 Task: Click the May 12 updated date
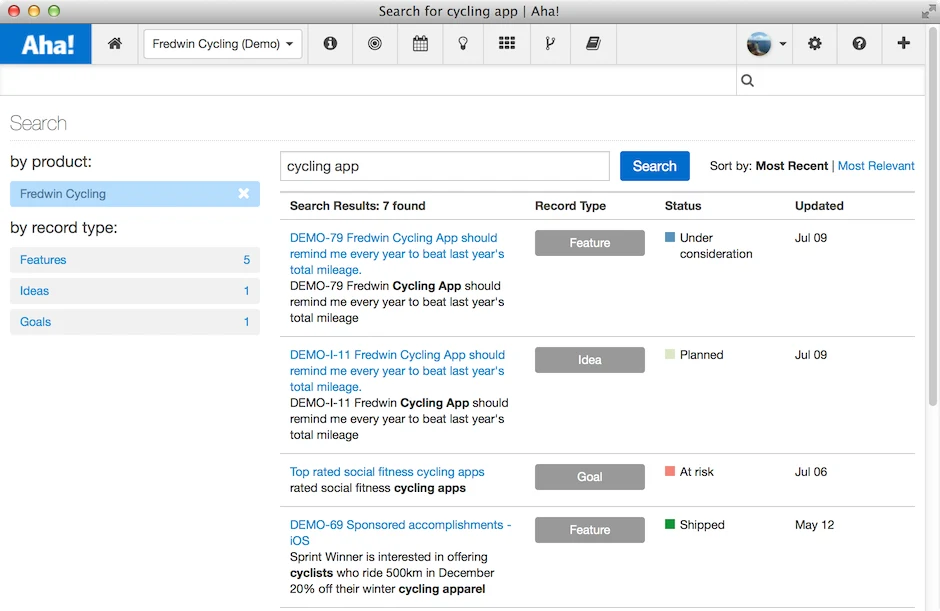pos(814,525)
